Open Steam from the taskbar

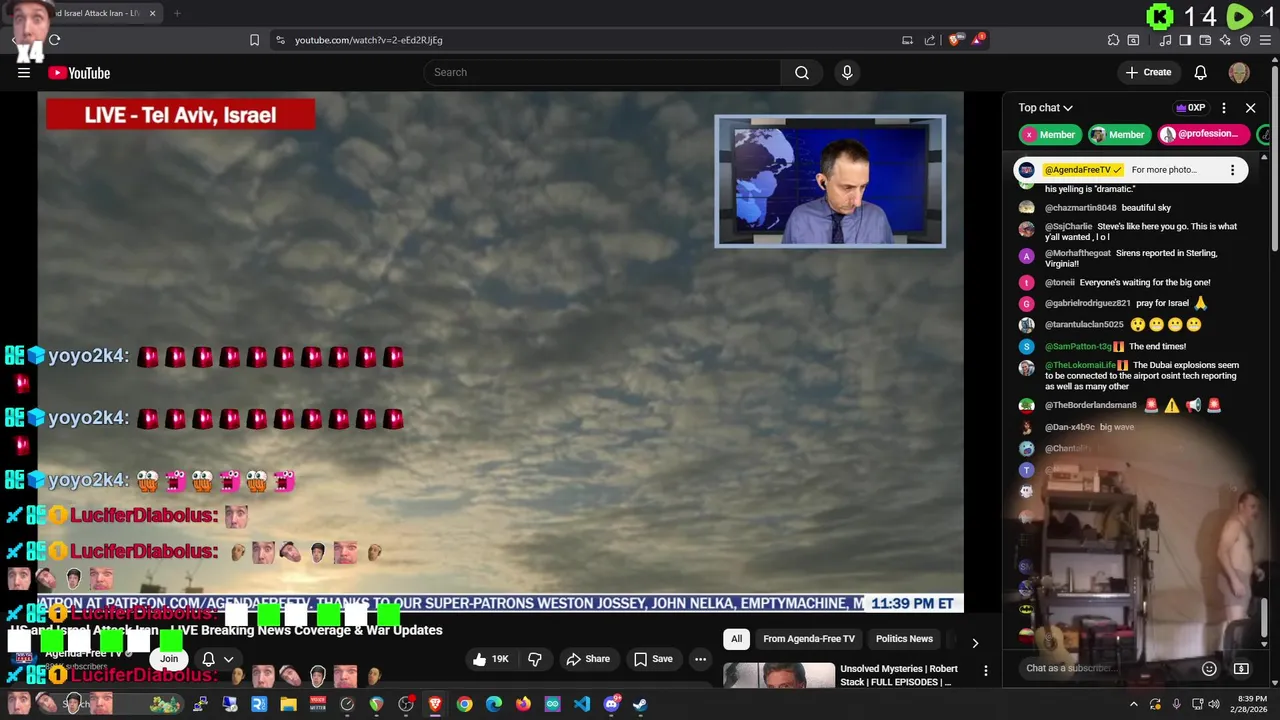click(x=640, y=704)
